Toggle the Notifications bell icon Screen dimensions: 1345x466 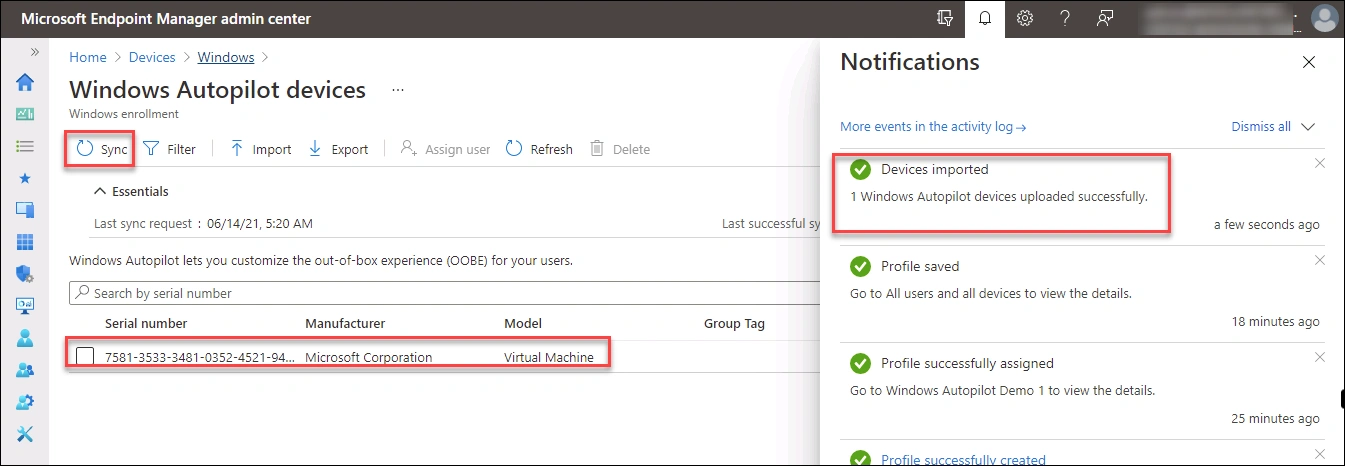pos(985,19)
